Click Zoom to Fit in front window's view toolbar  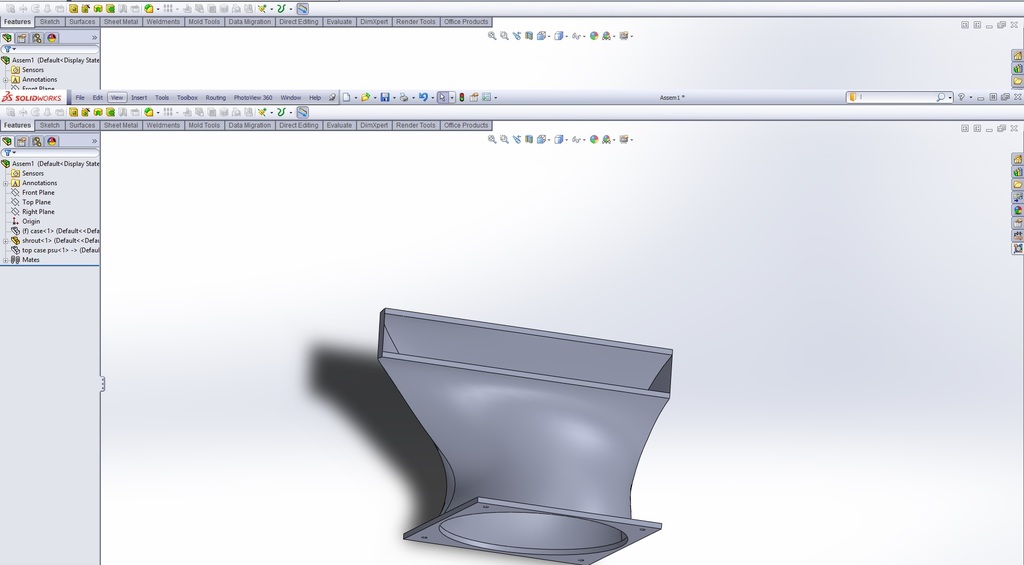click(492, 139)
